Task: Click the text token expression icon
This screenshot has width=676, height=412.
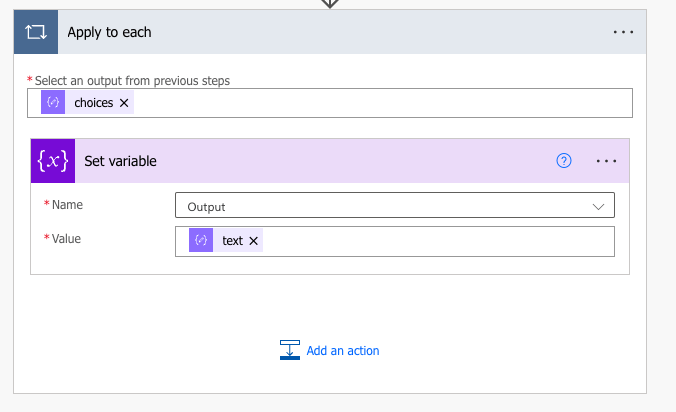Action: tap(201, 241)
